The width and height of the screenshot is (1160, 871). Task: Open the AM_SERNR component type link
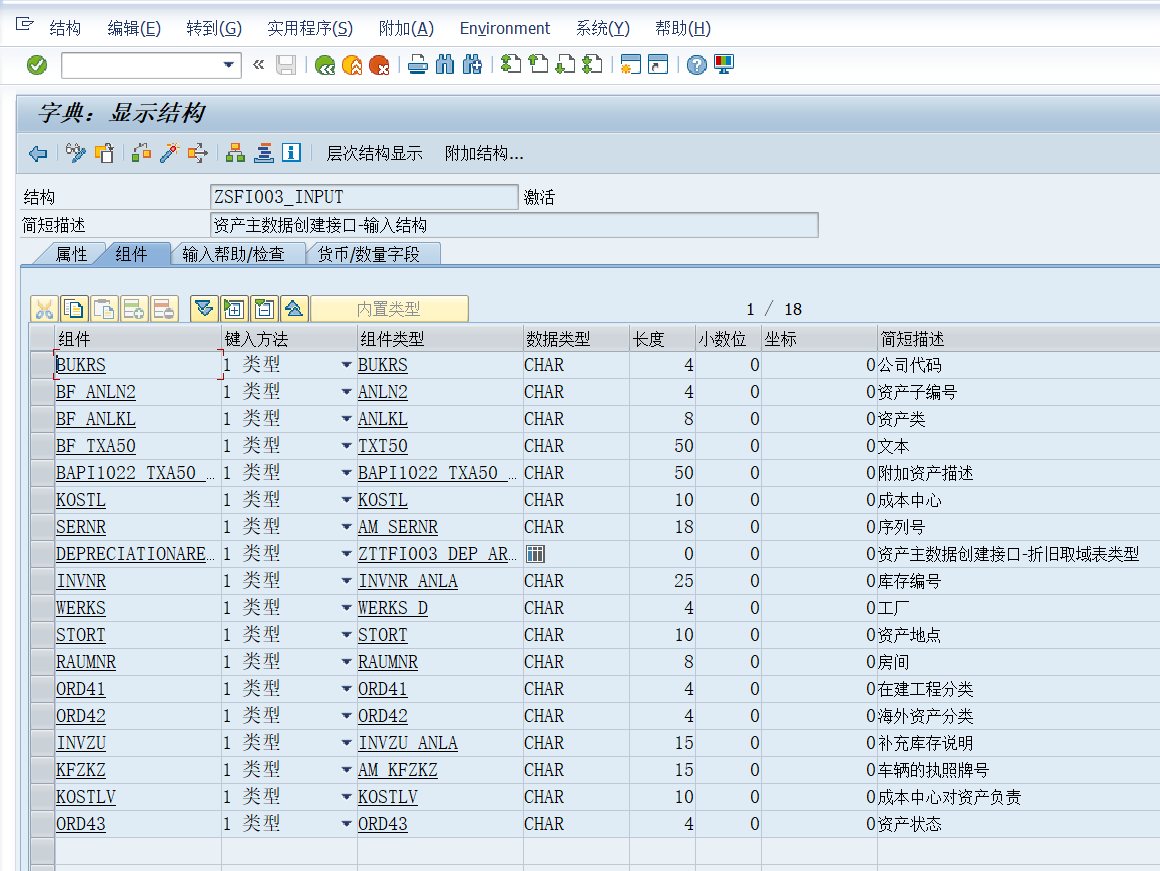pyautogui.click(x=398, y=527)
